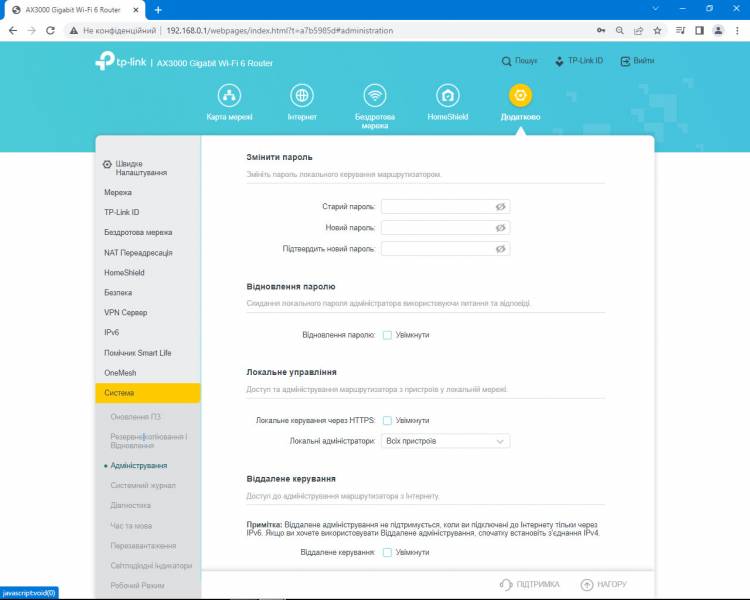Reload the router page
The height and width of the screenshot is (600, 750).
click(50, 30)
